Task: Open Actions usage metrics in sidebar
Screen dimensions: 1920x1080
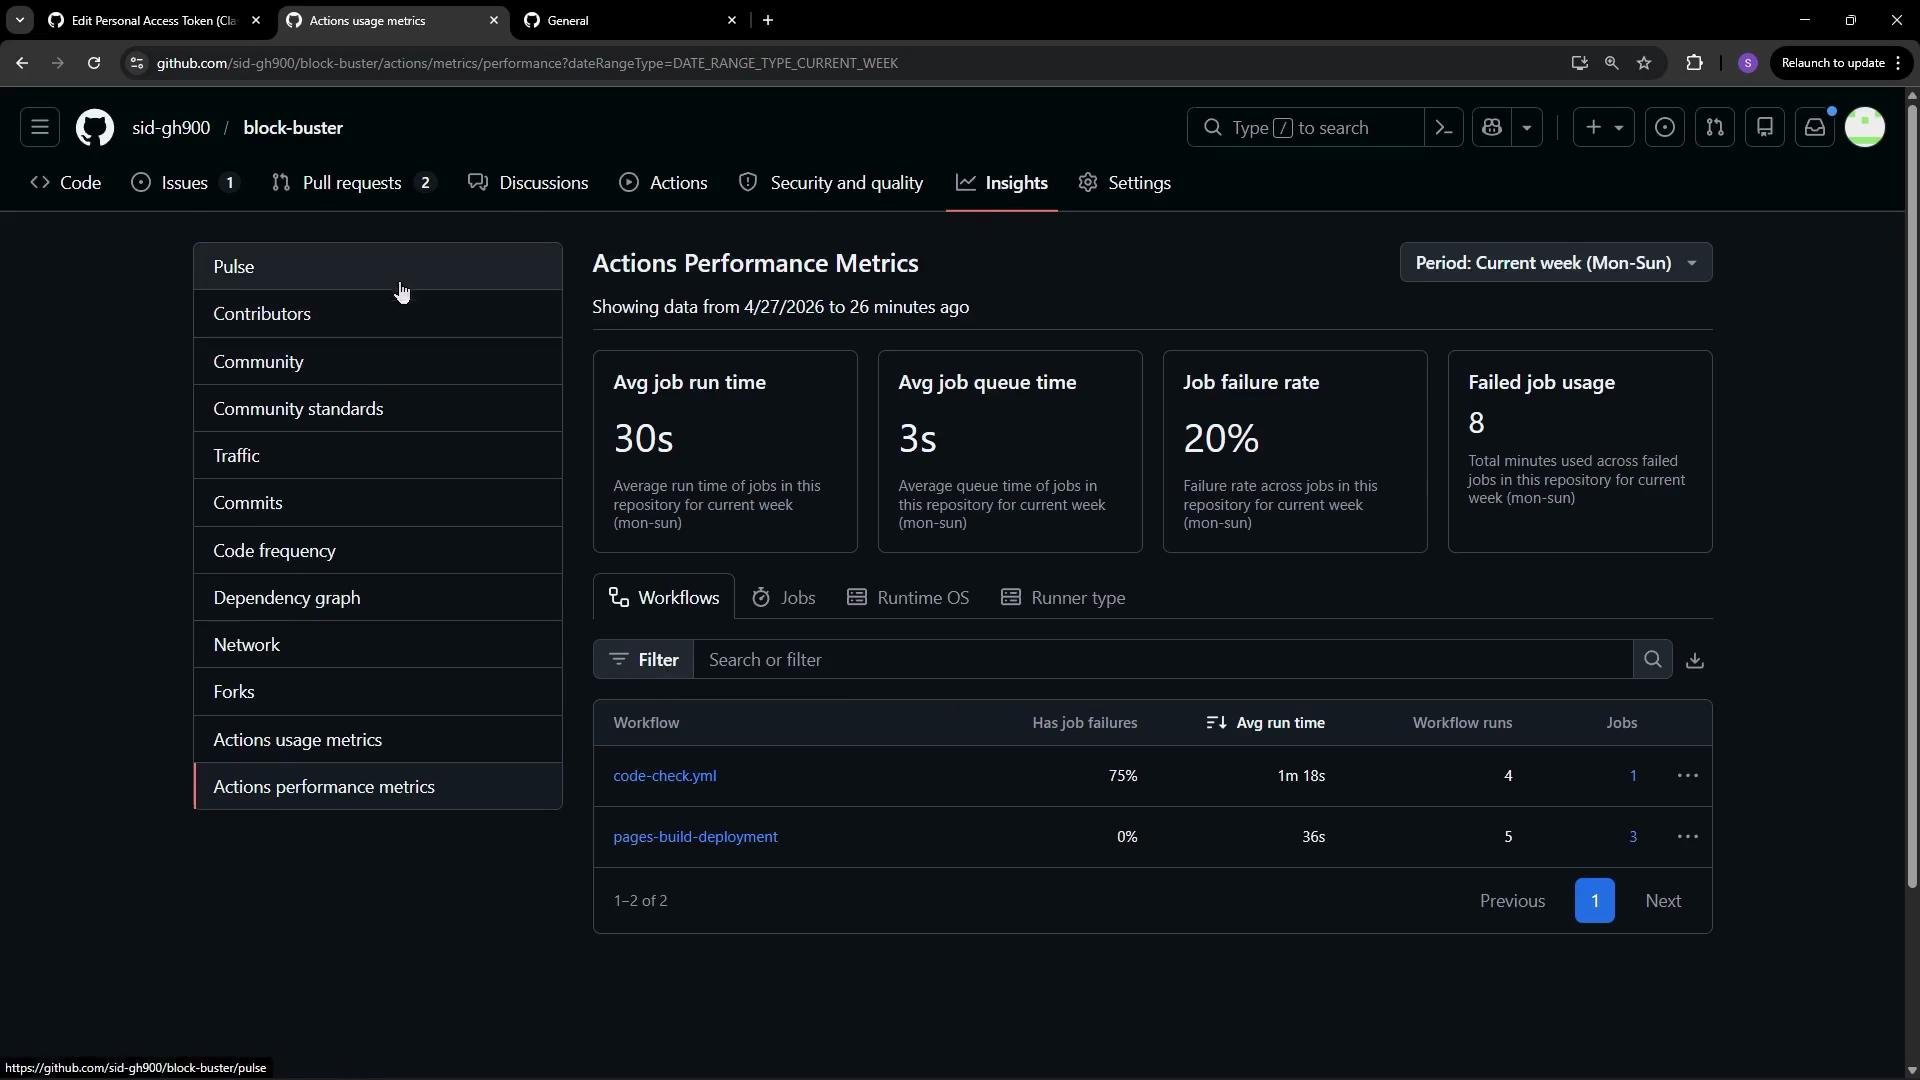Action: 378,740
